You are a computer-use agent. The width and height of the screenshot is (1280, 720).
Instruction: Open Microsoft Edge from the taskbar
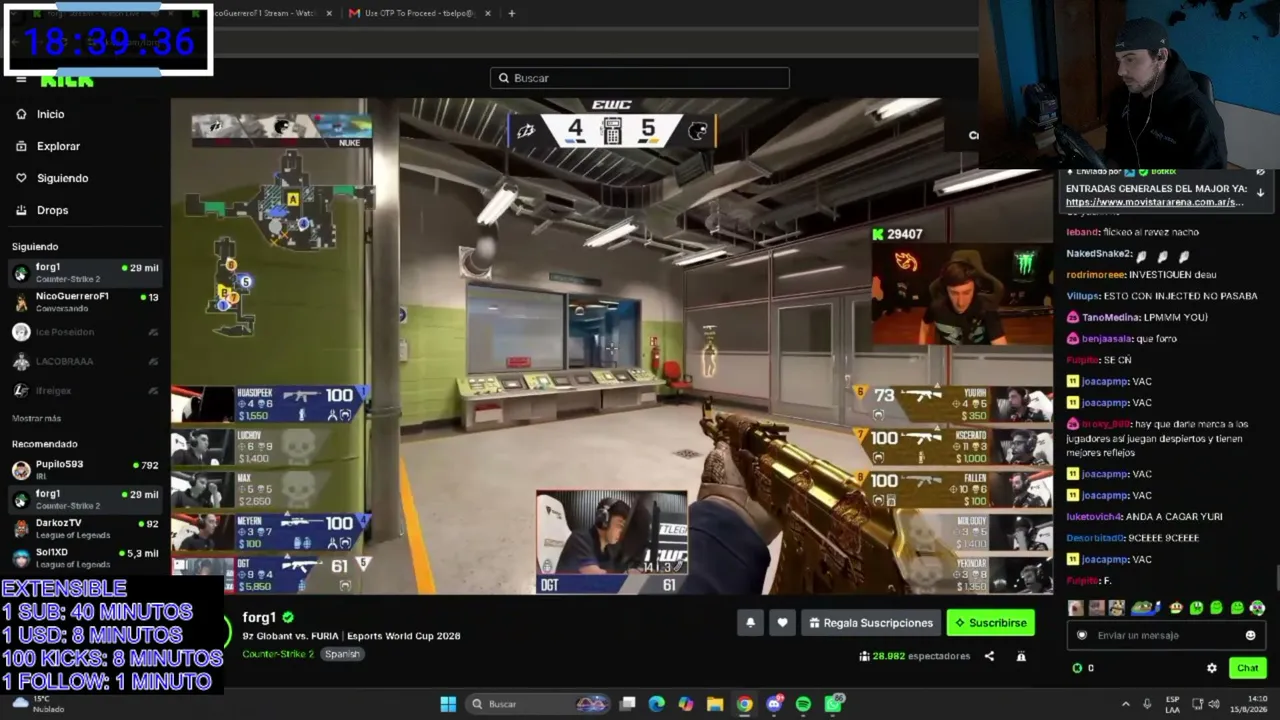coord(656,704)
